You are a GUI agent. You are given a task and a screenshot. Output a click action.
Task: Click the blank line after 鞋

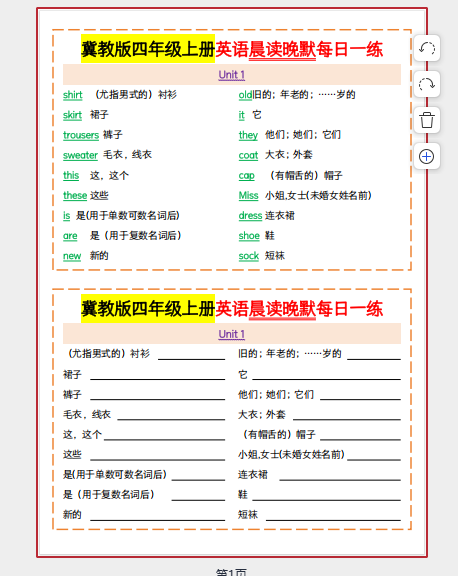327,499
